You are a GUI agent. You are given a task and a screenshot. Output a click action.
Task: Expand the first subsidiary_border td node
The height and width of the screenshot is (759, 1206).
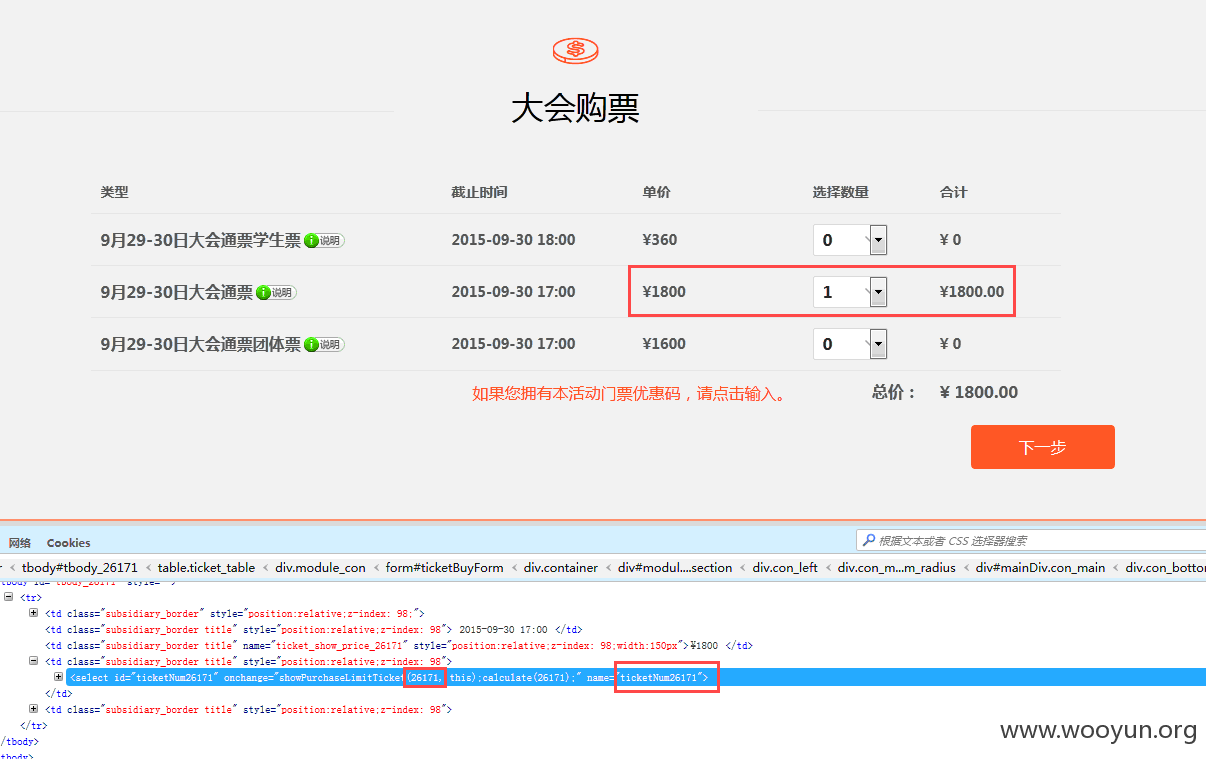(34, 613)
